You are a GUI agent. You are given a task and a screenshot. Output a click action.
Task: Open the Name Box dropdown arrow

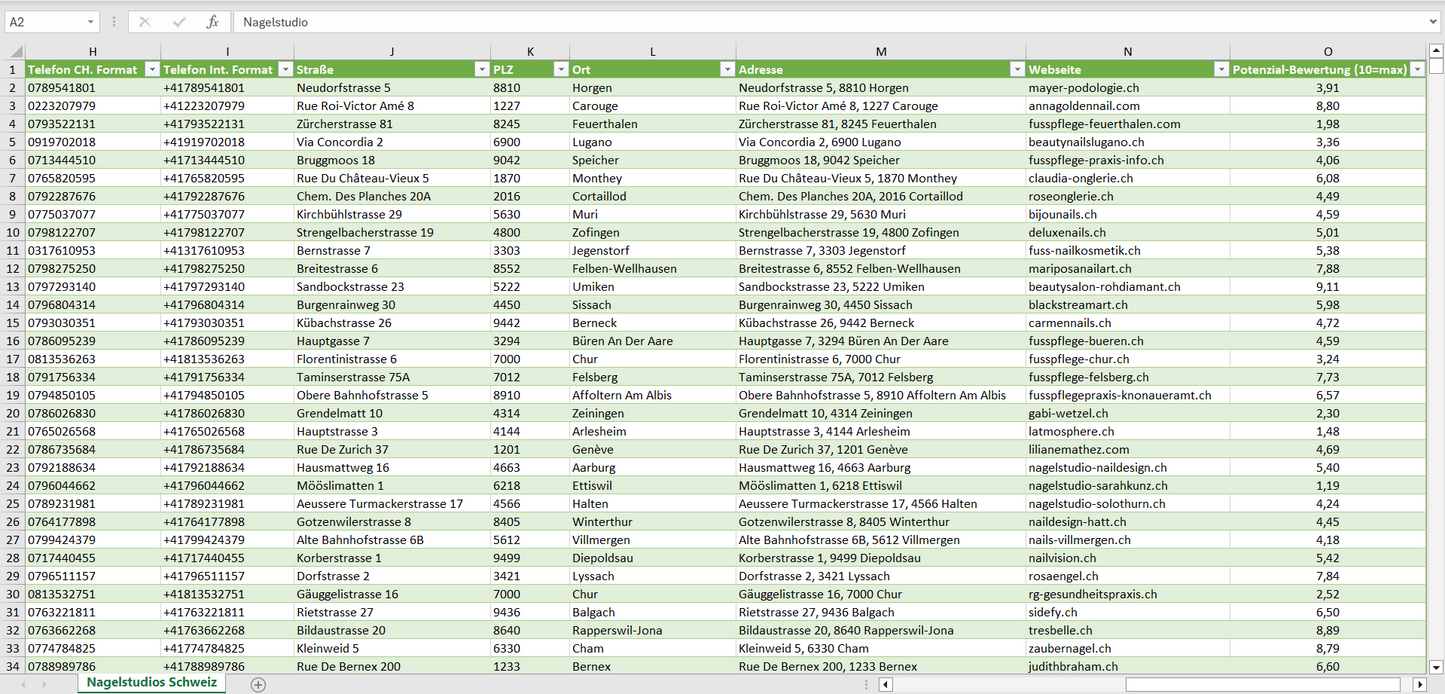(91, 22)
